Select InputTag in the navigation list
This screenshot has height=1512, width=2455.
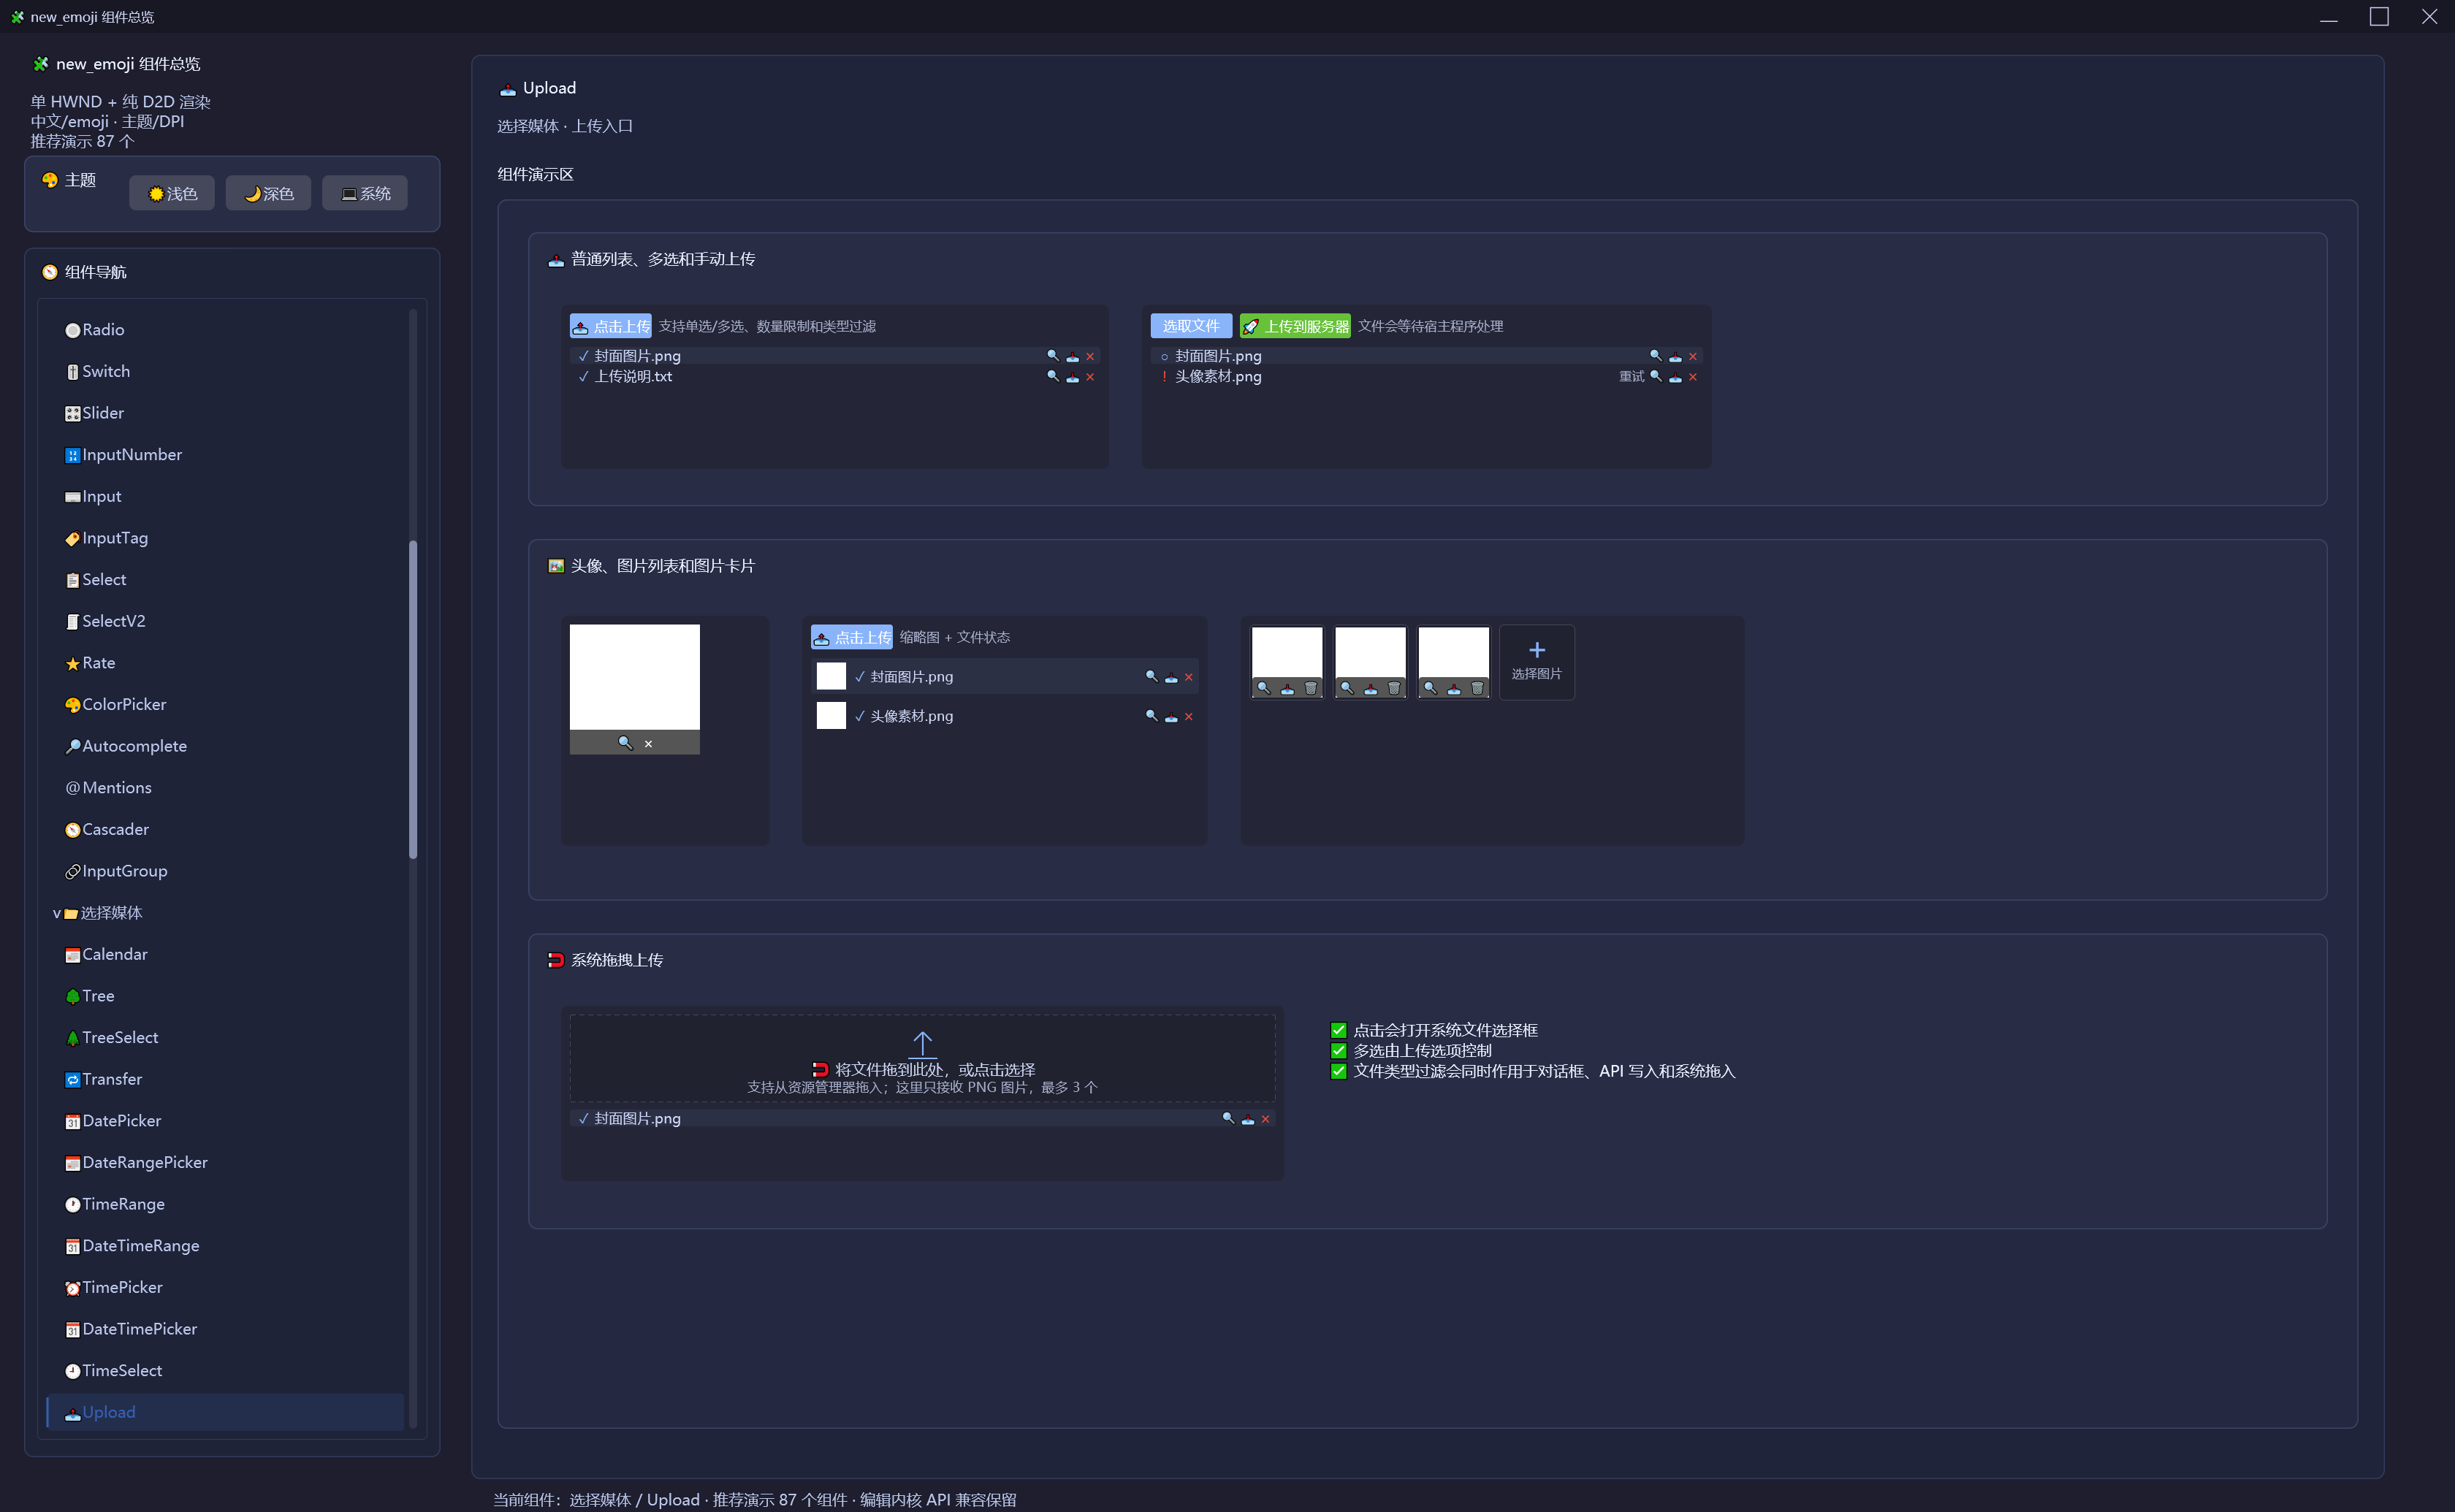(225, 538)
